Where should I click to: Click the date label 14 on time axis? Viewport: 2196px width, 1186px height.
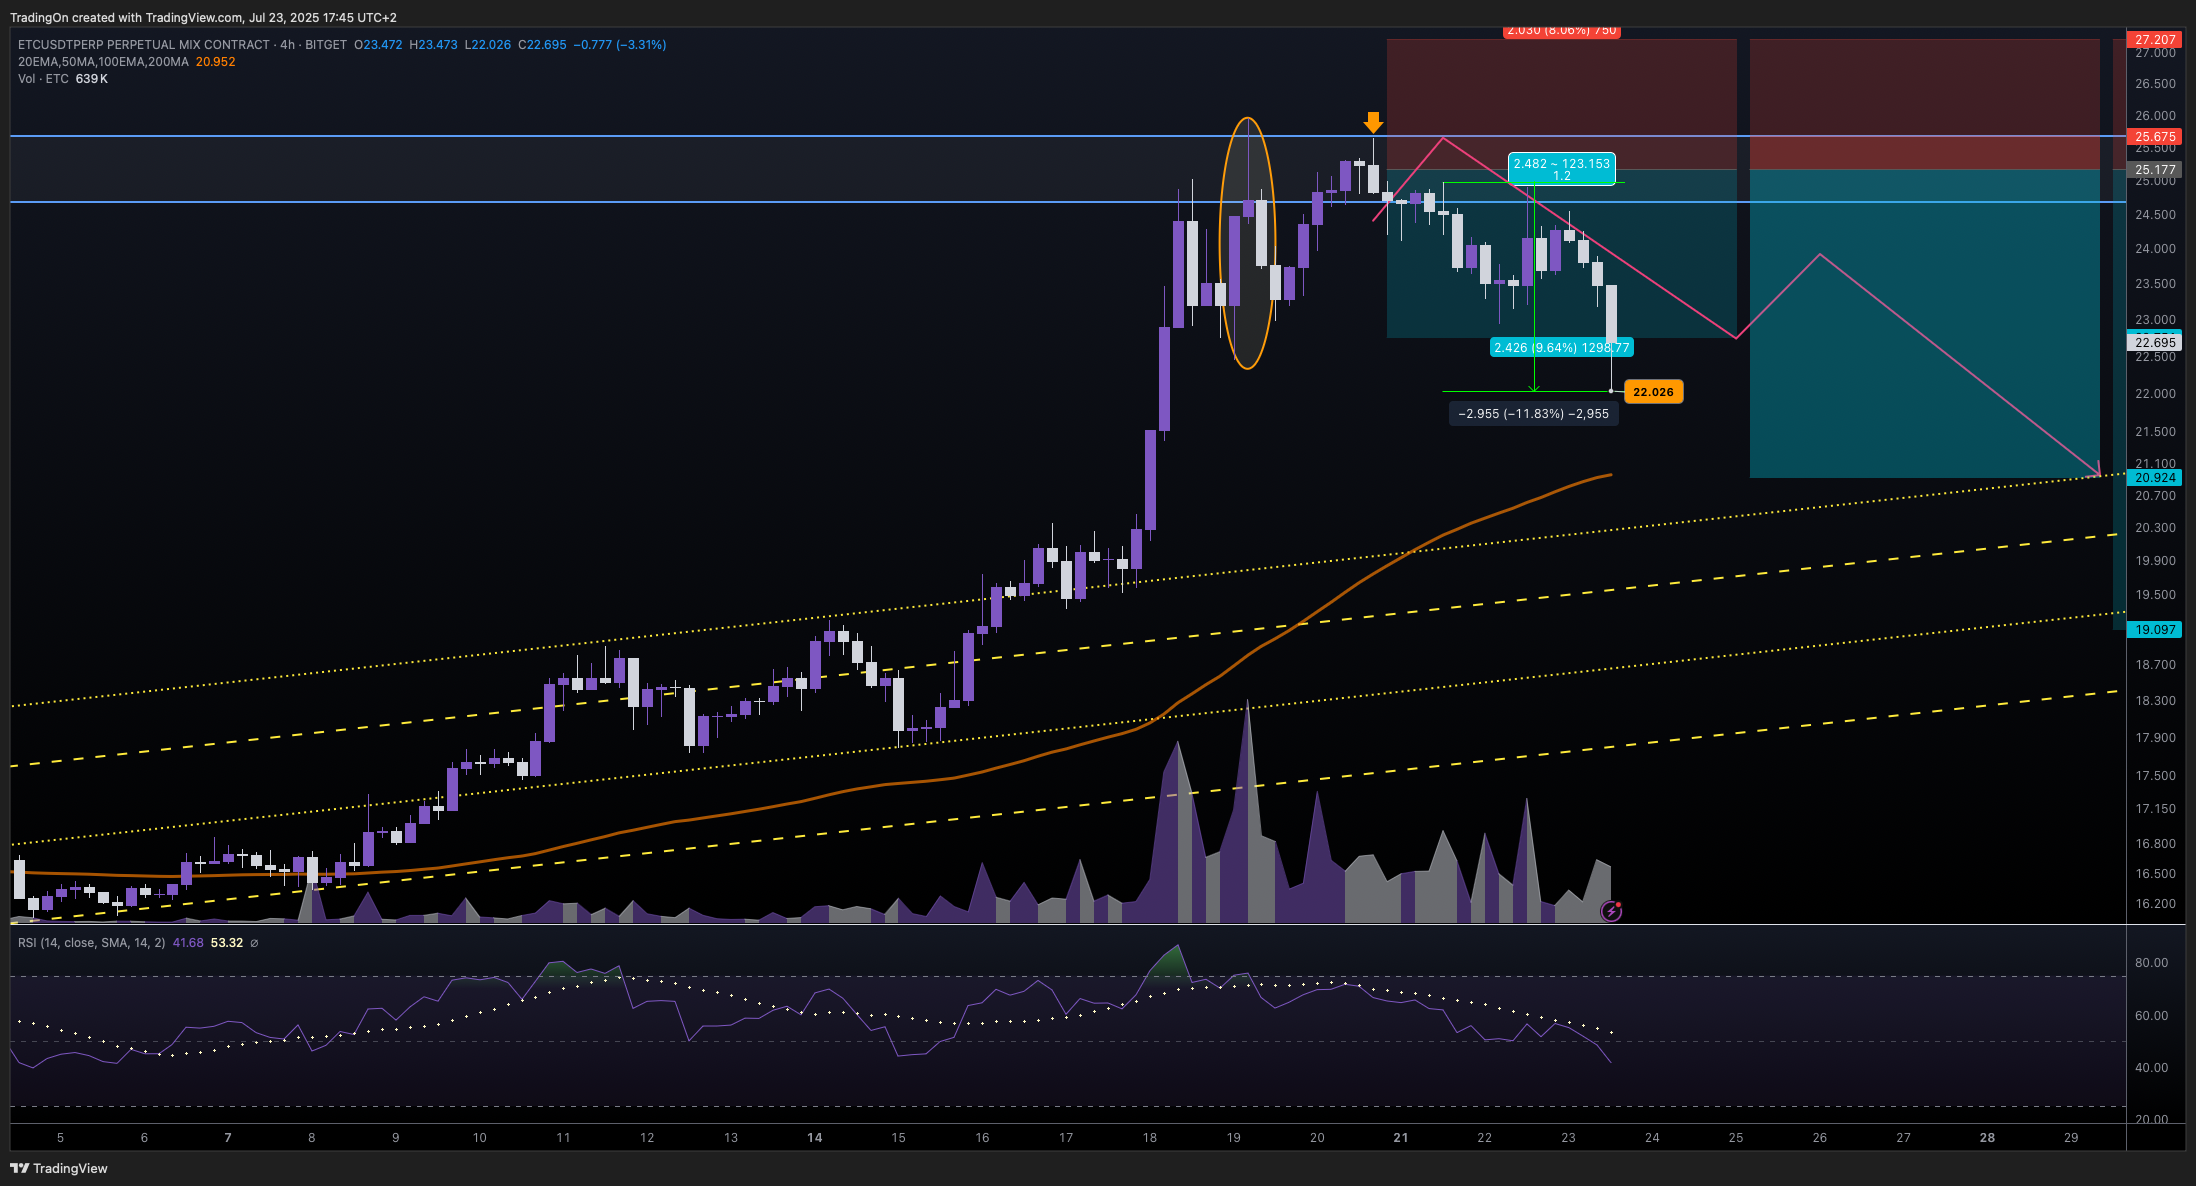(815, 1138)
